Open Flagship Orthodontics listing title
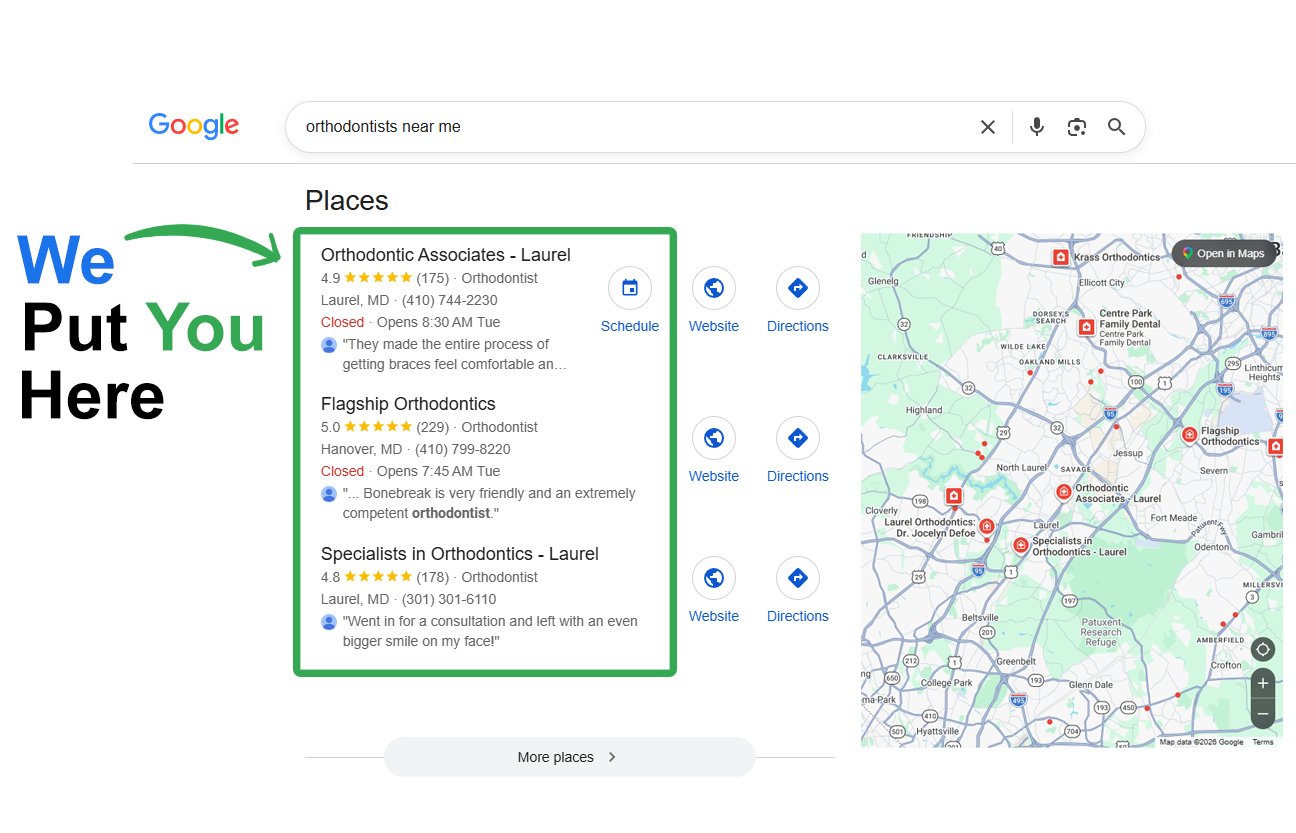This screenshot has width=1296, height=833. point(408,404)
